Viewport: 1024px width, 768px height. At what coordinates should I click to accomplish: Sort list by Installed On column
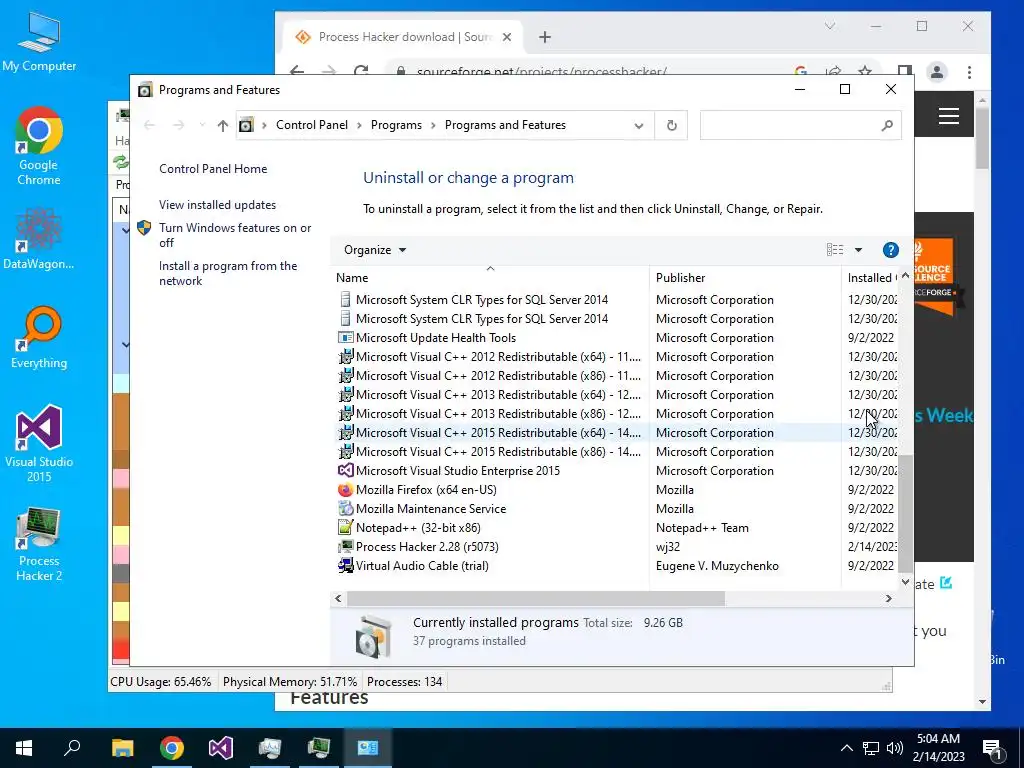(x=871, y=278)
